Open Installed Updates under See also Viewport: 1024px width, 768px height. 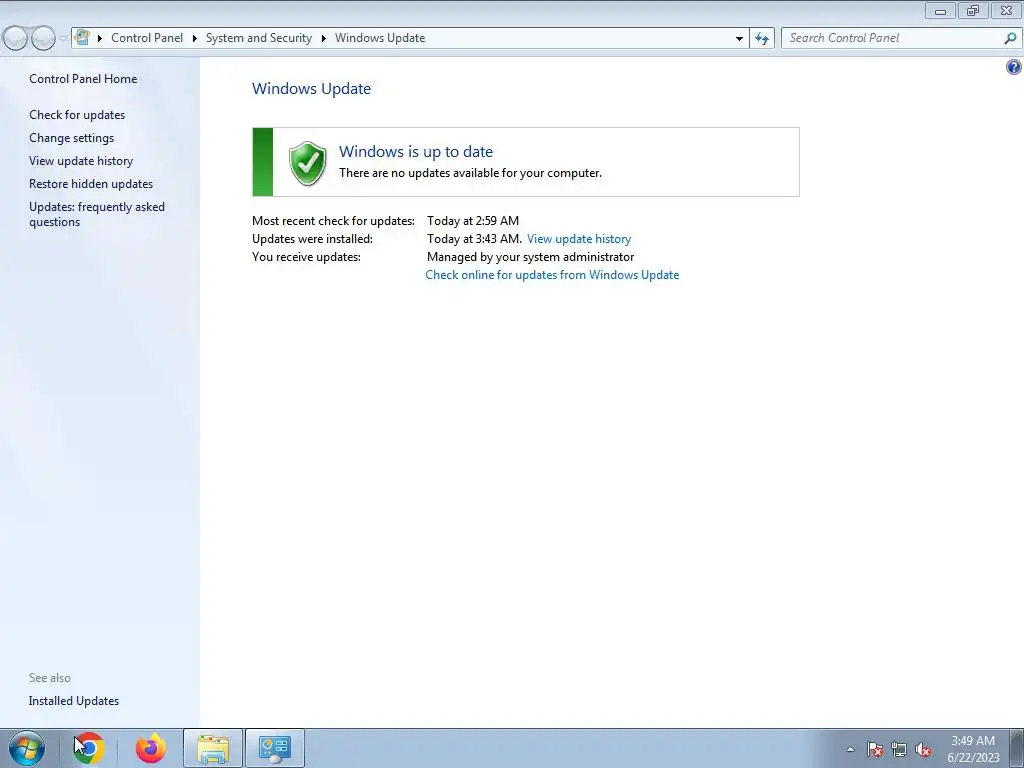pos(74,701)
